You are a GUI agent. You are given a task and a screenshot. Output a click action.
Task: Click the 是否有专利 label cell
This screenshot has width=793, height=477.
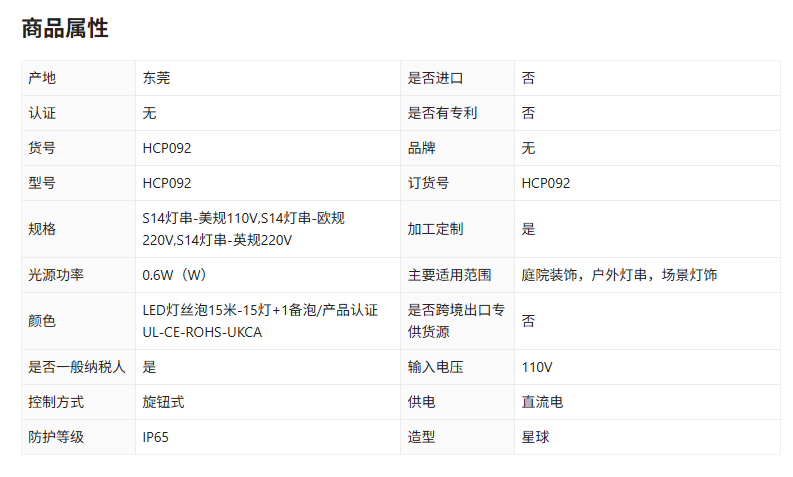pos(442,113)
